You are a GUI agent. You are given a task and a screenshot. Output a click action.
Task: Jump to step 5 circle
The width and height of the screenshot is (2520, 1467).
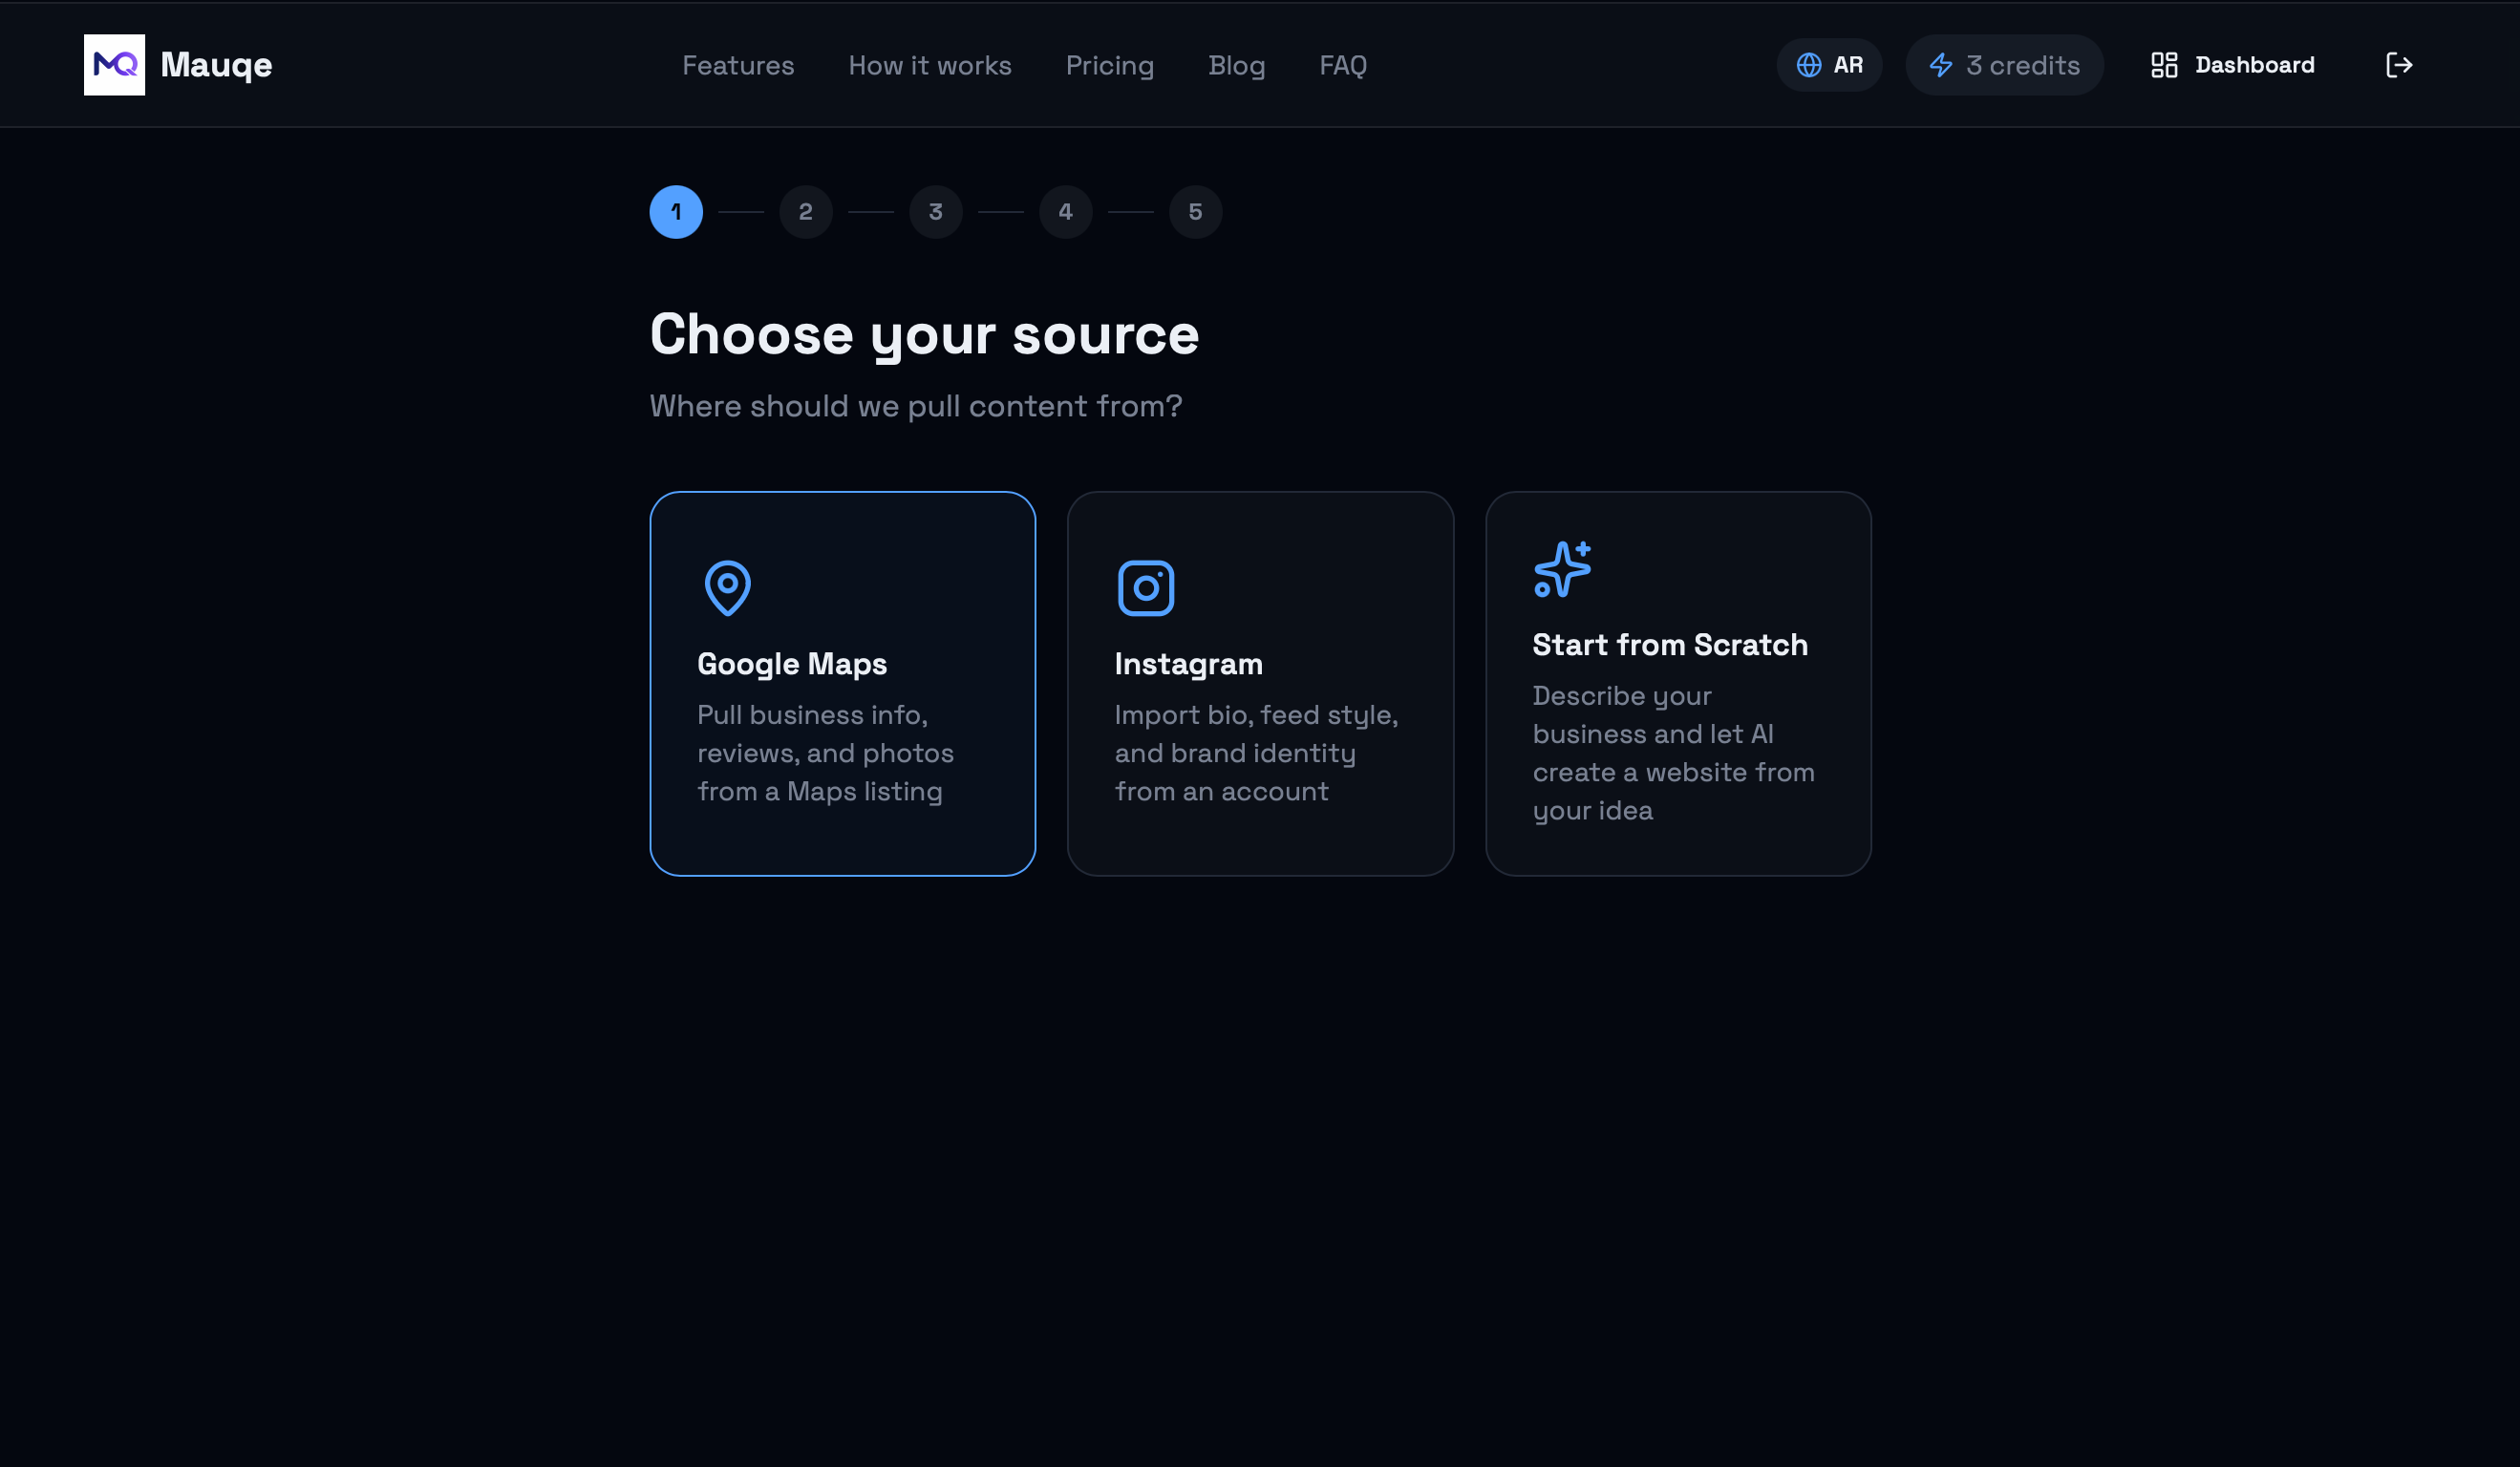click(1196, 212)
